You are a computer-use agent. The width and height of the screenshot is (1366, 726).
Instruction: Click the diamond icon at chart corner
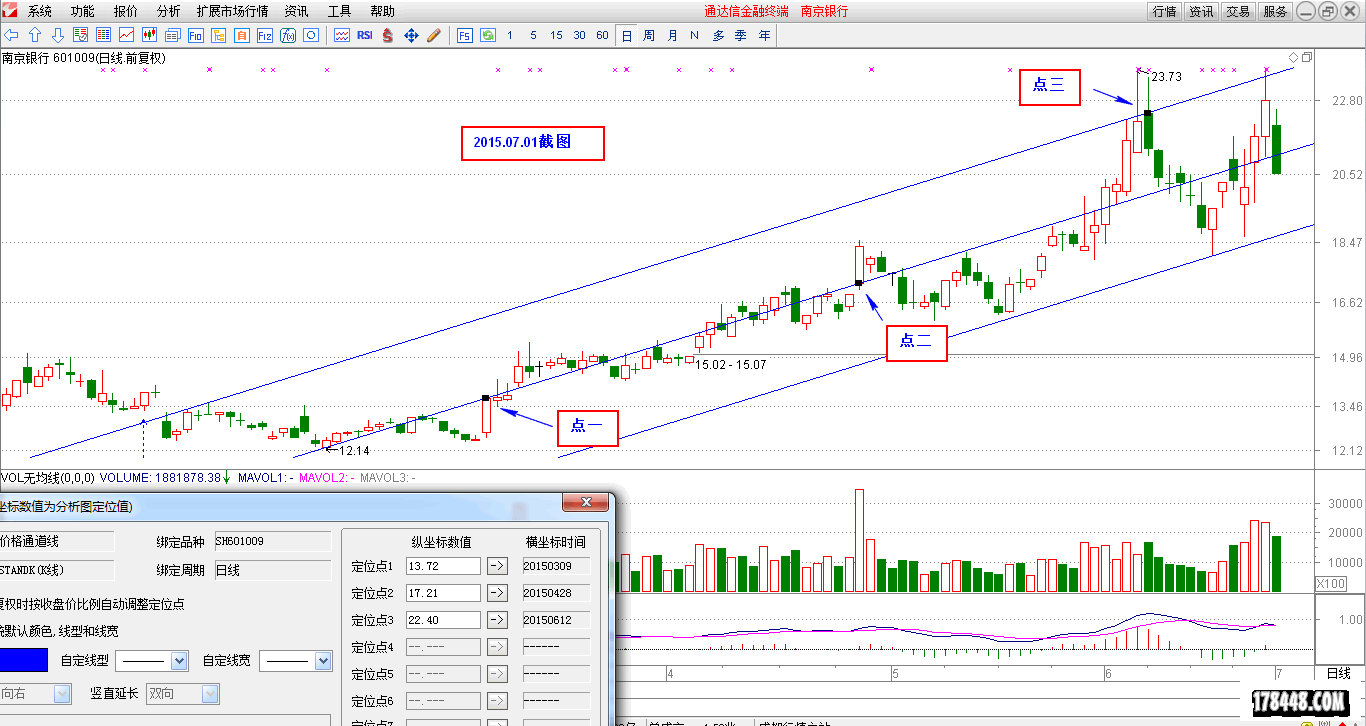coord(1293,58)
